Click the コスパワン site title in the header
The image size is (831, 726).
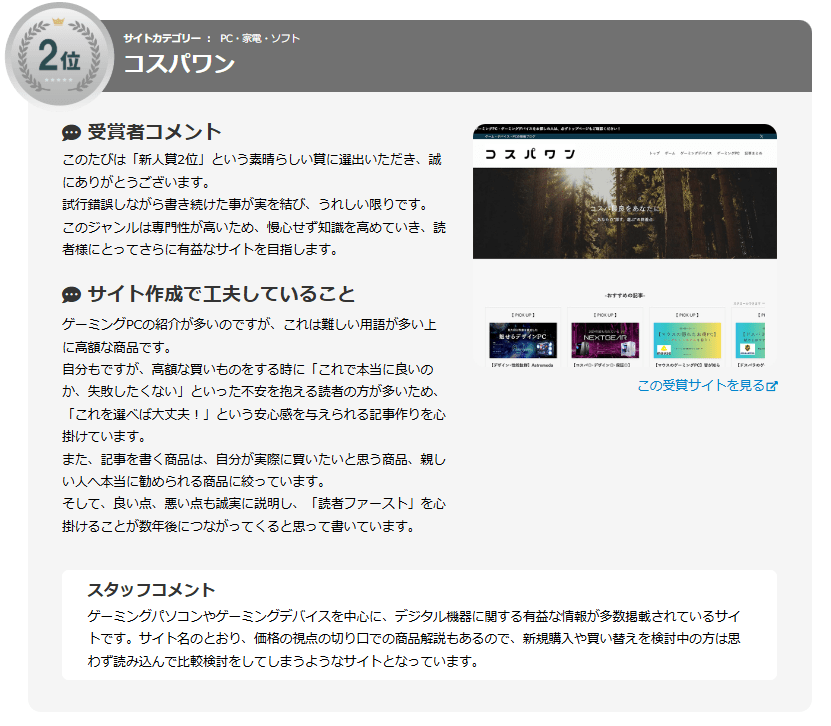(x=179, y=64)
